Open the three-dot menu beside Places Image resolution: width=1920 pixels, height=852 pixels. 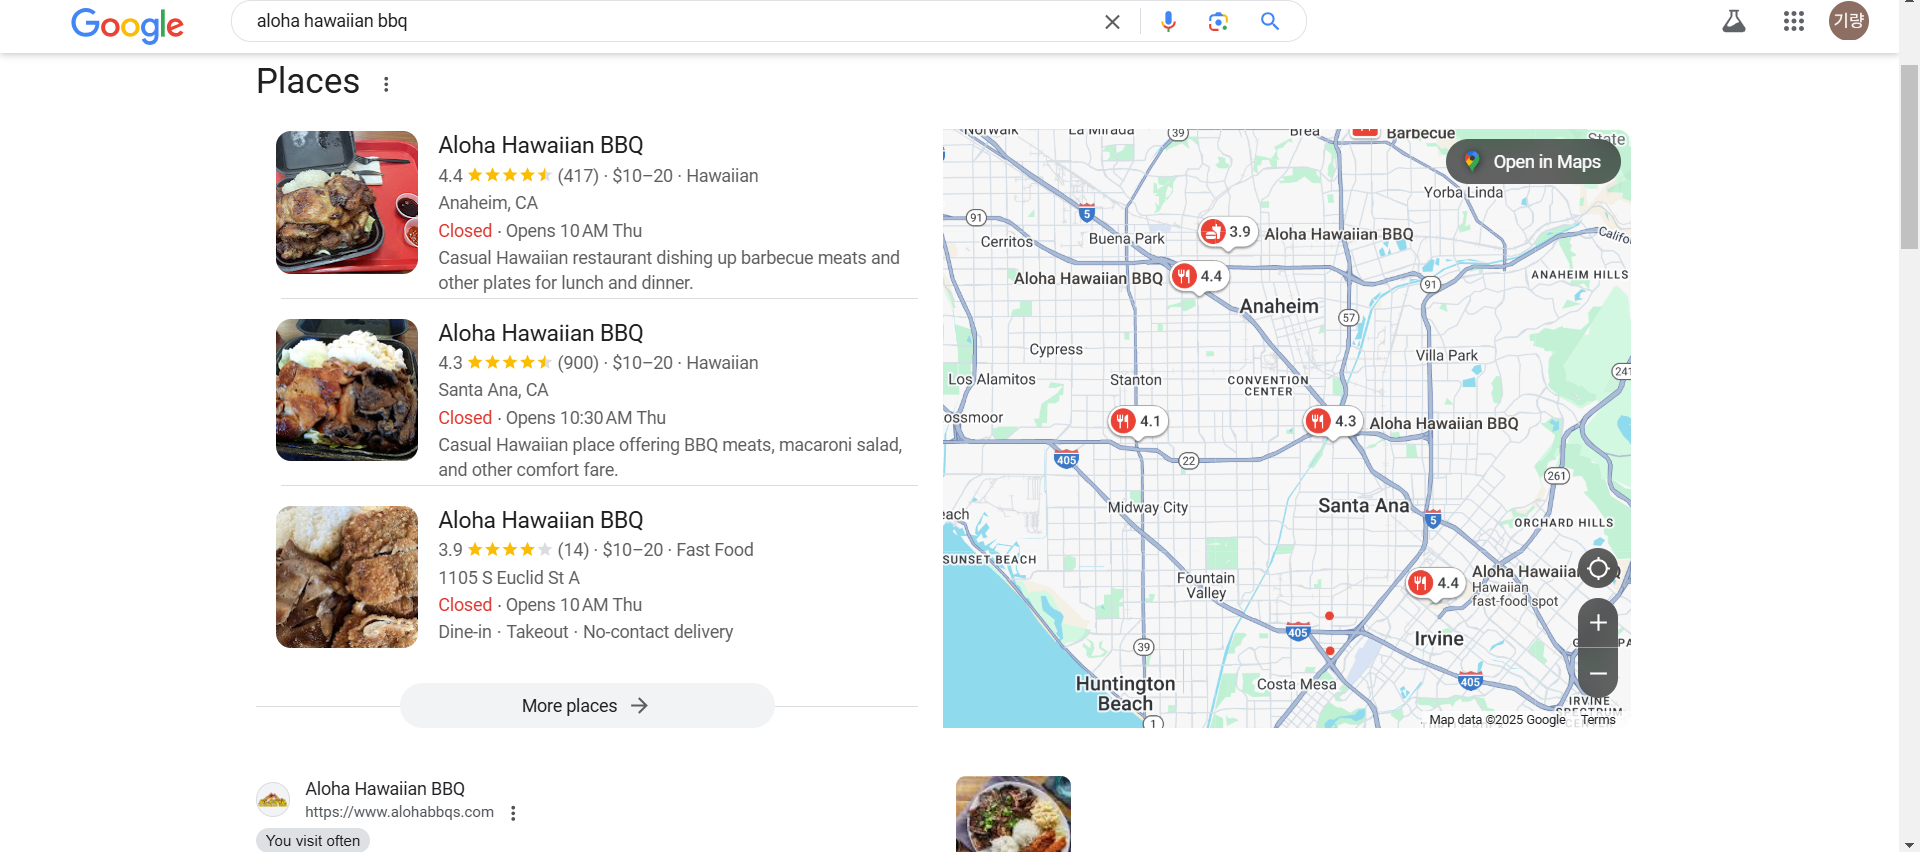[386, 84]
